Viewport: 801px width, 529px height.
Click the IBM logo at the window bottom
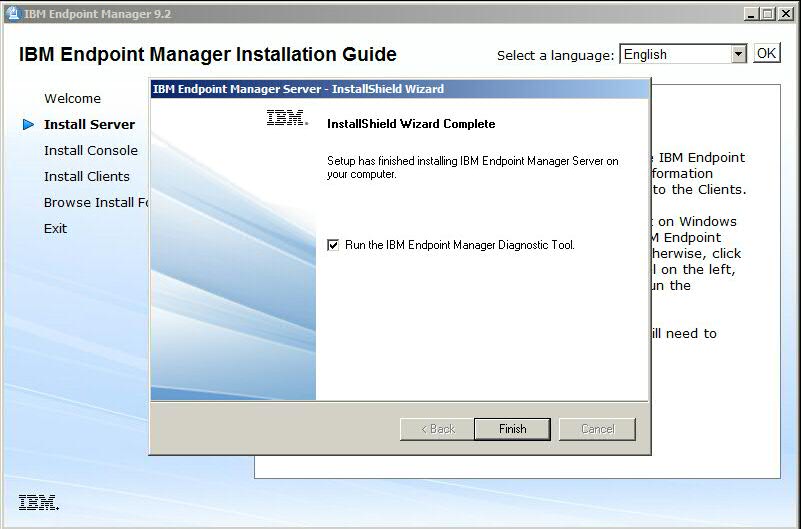(39, 502)
